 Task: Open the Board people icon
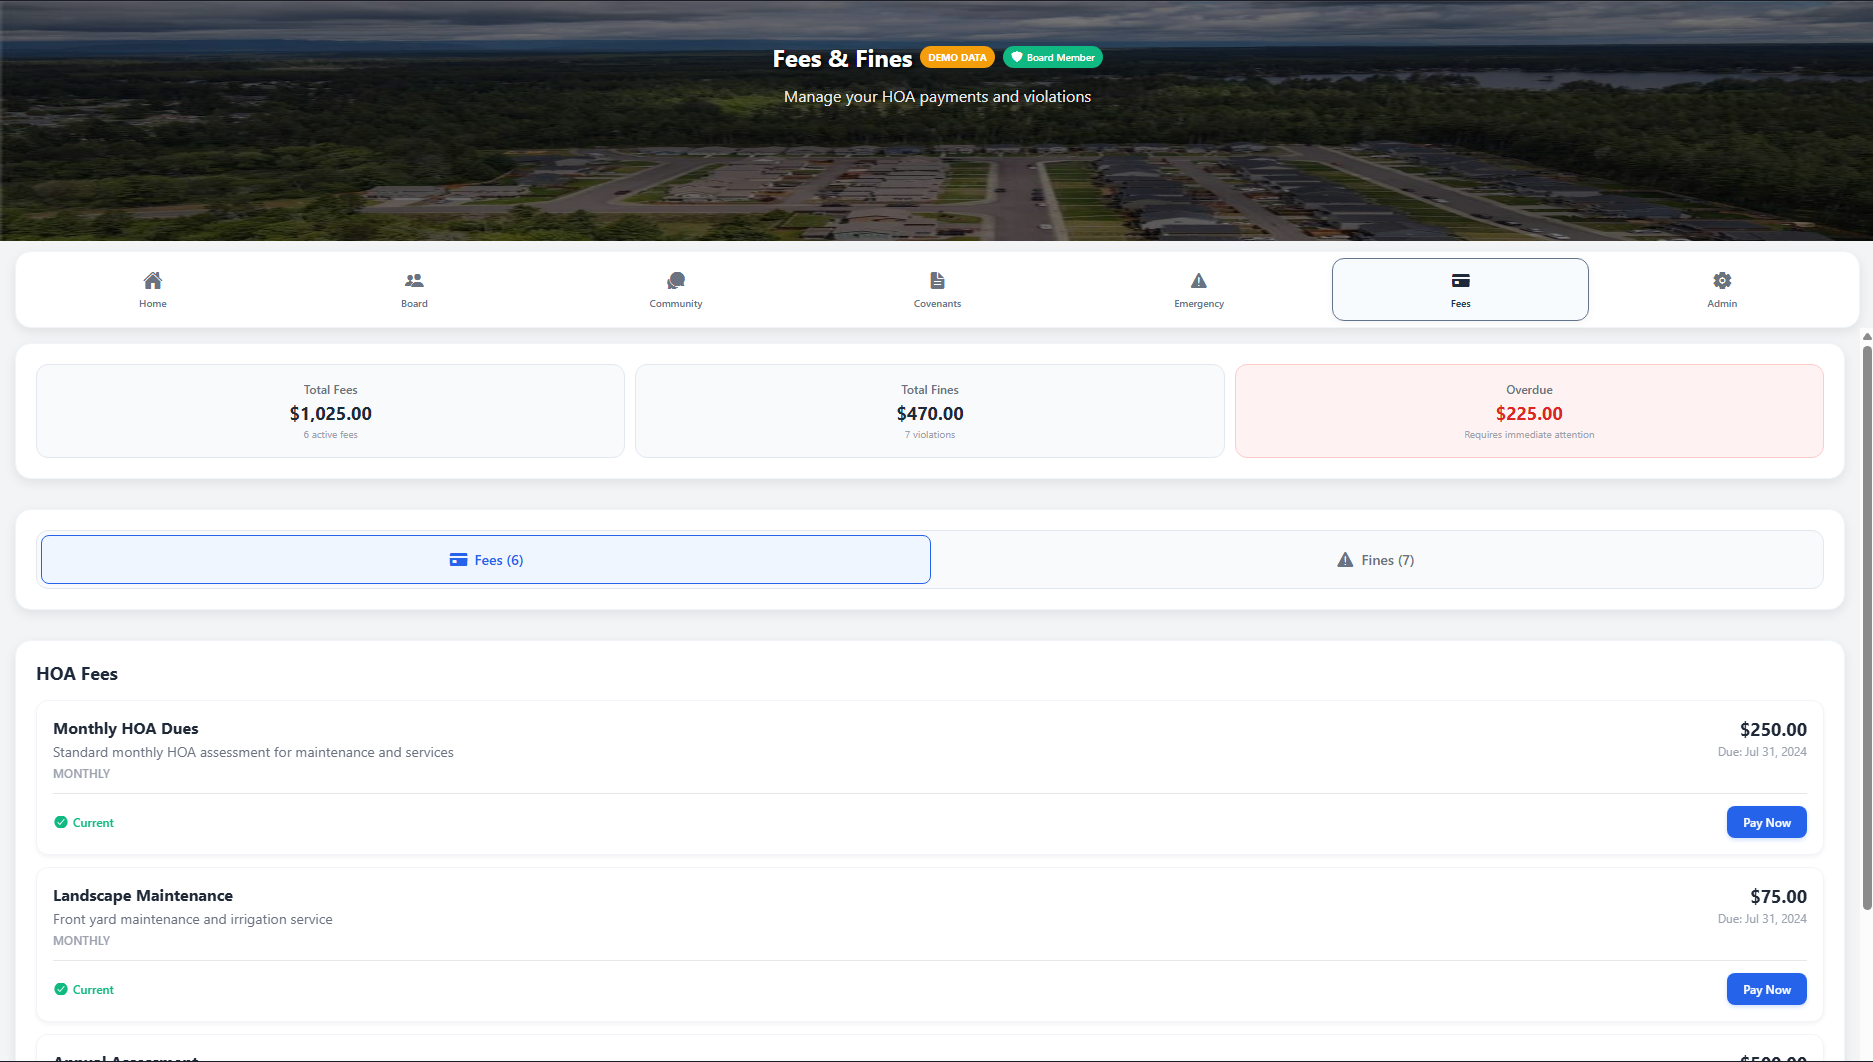click(414, 281)
